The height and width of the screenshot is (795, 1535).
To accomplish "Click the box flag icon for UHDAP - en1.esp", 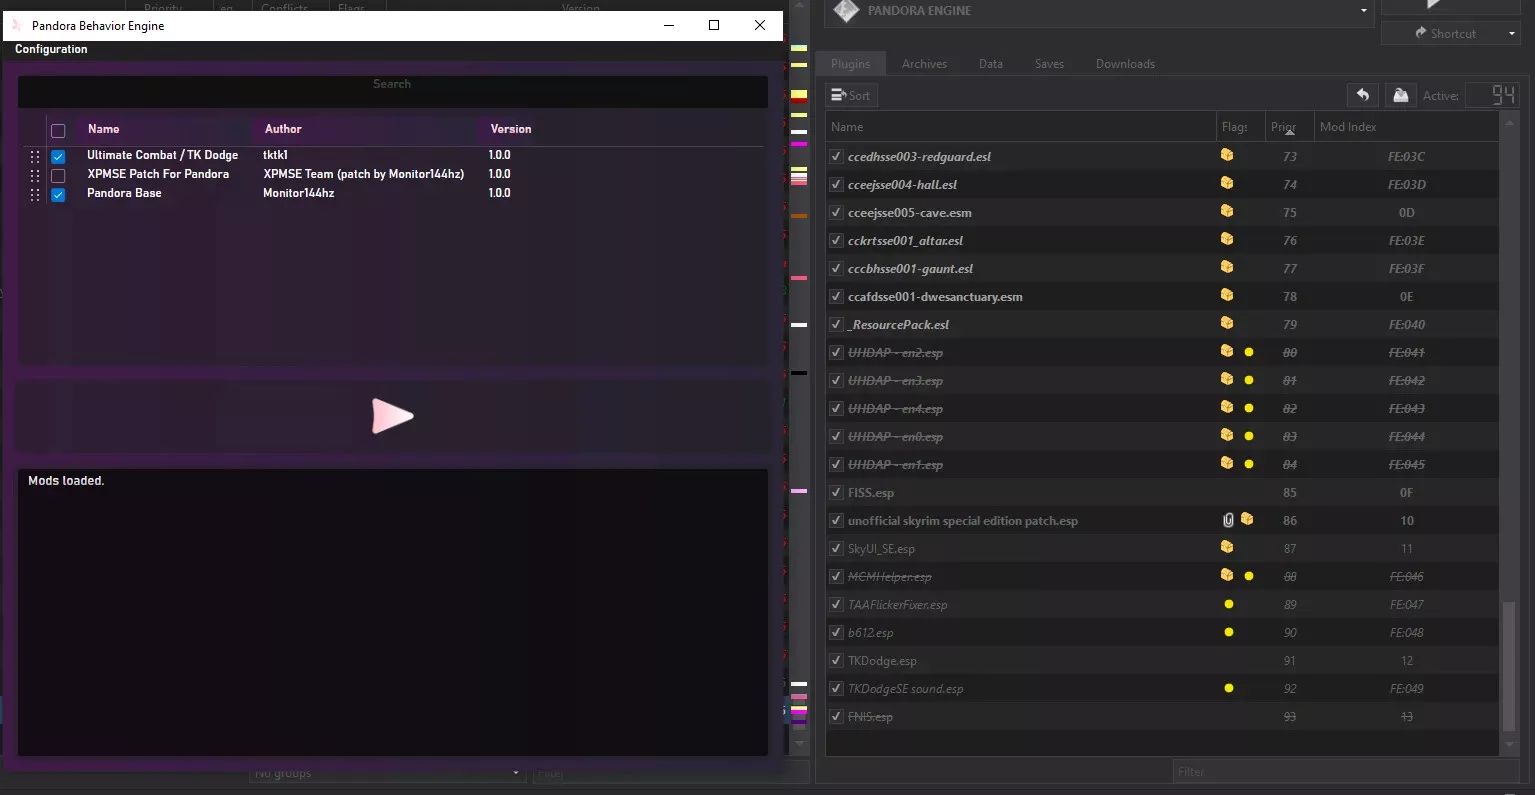I will click(x=1227, y=463).
